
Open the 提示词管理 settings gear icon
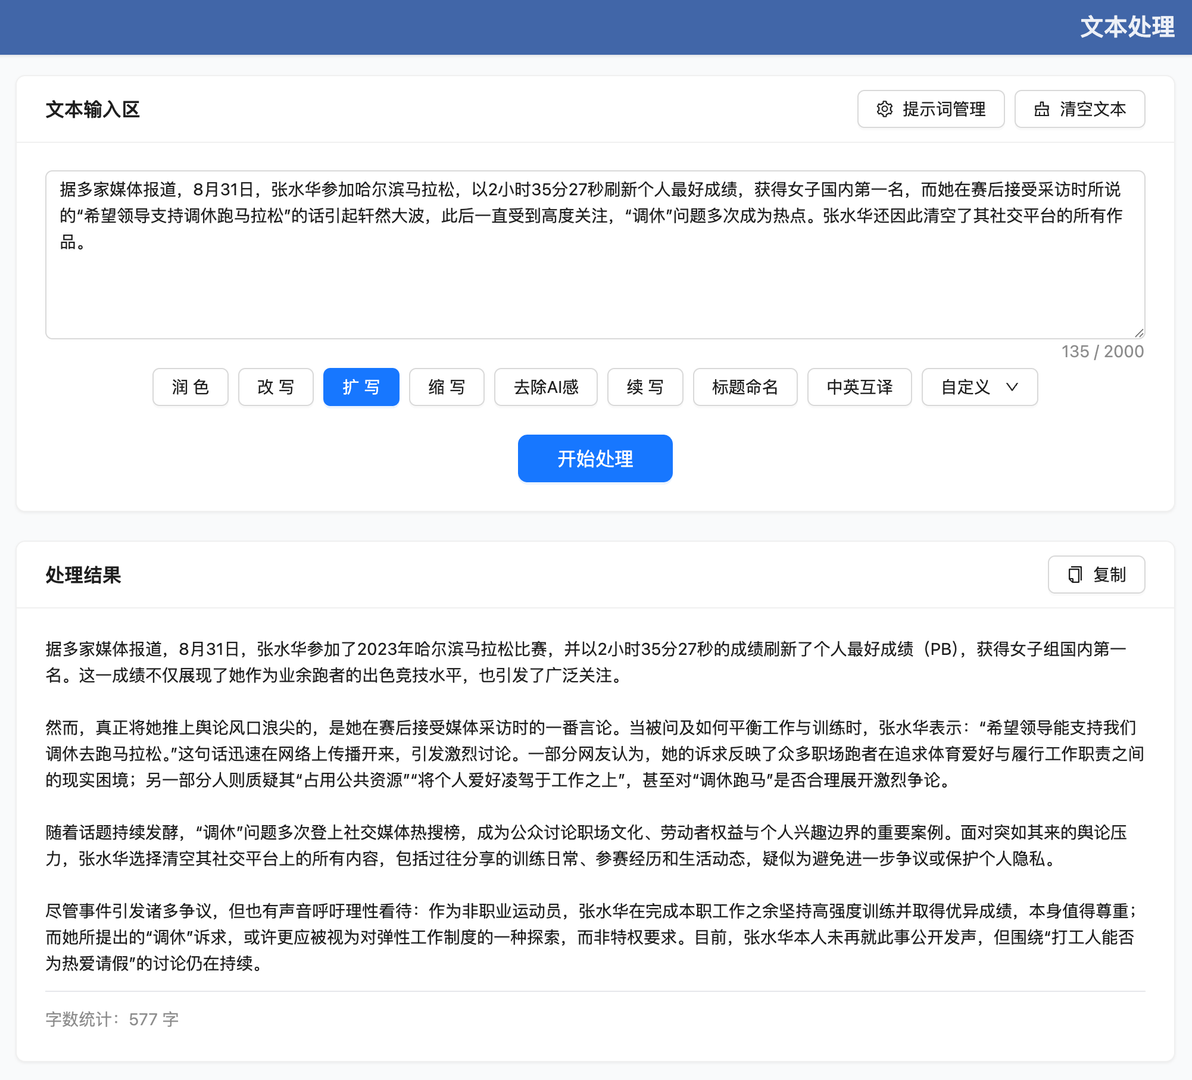tap(883, 109)
